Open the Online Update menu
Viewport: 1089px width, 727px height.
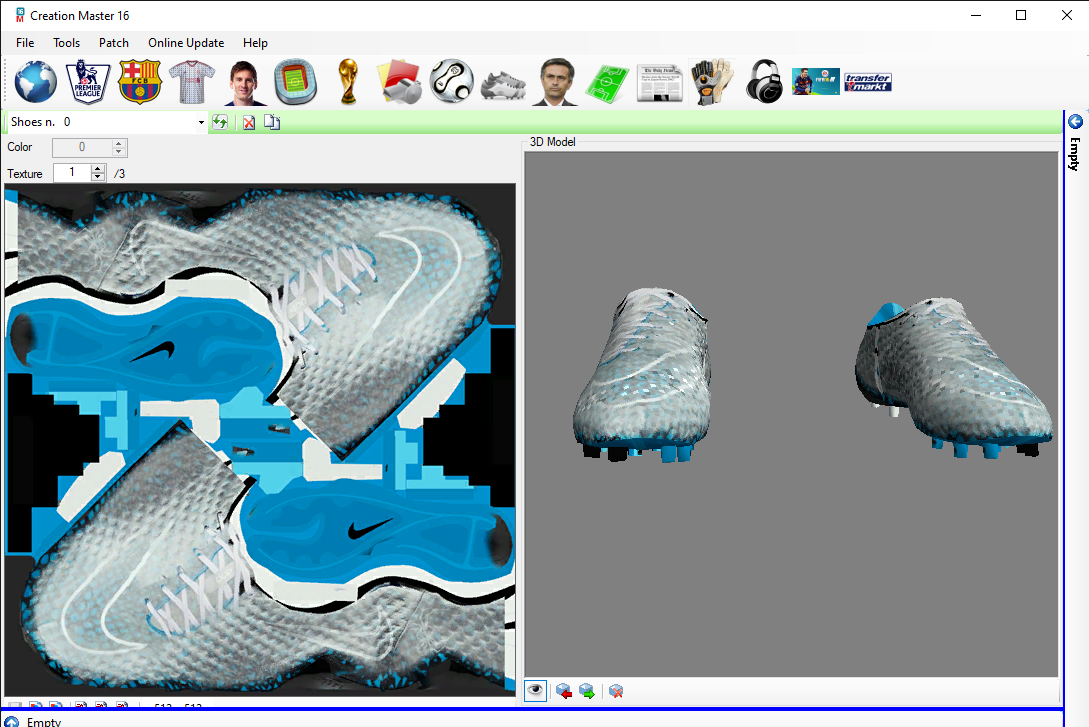click(x=186, y=43)
